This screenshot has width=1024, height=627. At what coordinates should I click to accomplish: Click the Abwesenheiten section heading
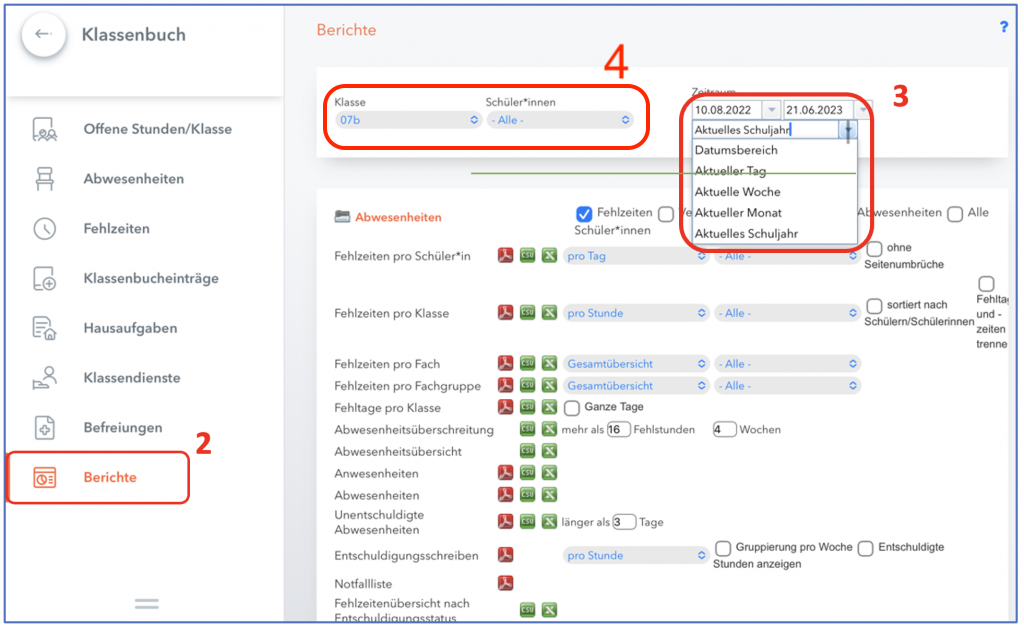[x=397, y=217]
